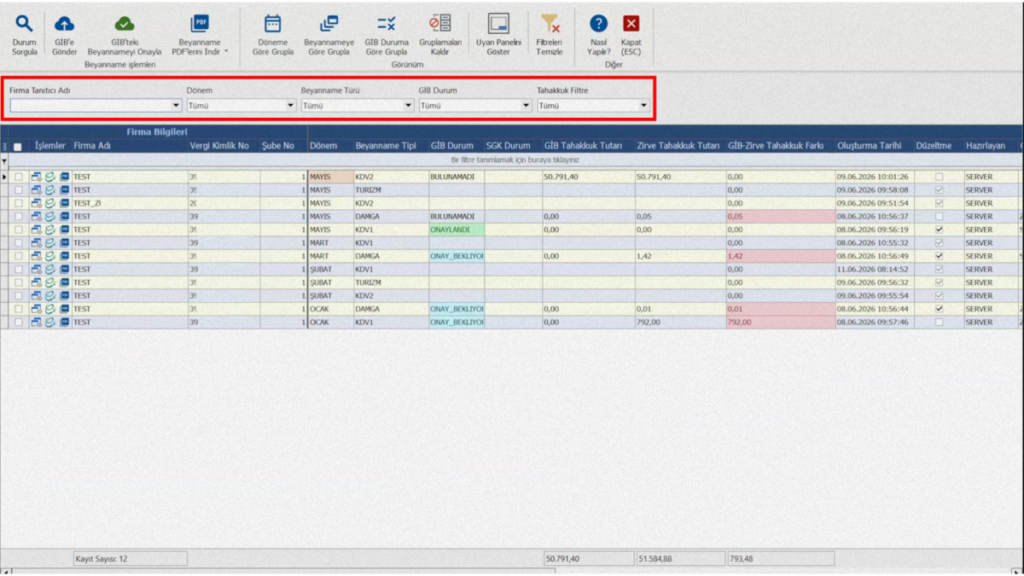Click Beyannameye Göre Grupla icon
Screen dimensions: 1024x576
pyautogui.click(x=328, y=24)
